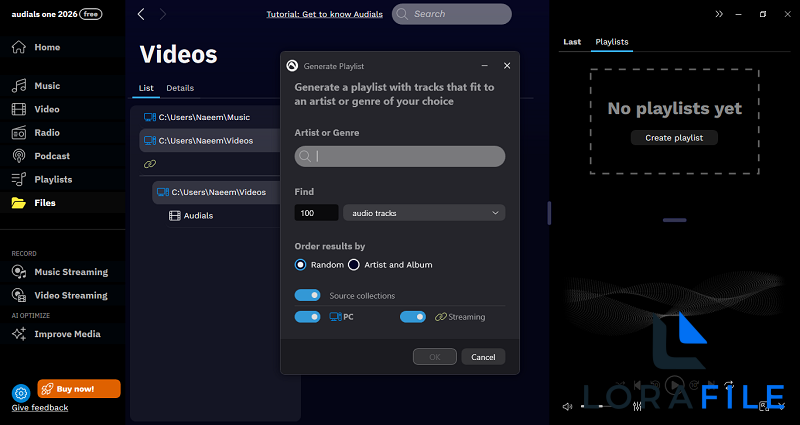Switch to the List tab
800x425 pixels.
click(x=146, y=88)
